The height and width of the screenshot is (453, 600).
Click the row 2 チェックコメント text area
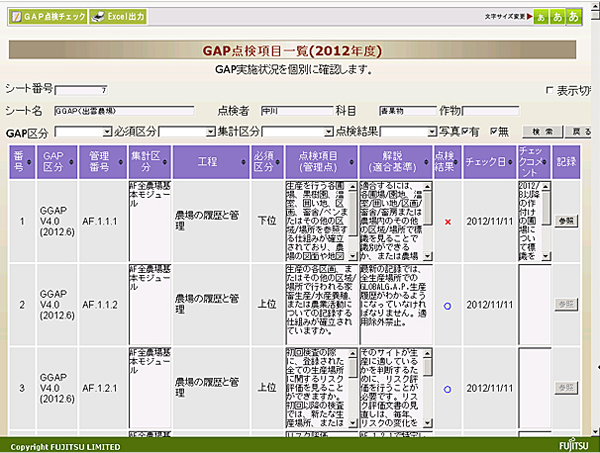click(535, 305)
